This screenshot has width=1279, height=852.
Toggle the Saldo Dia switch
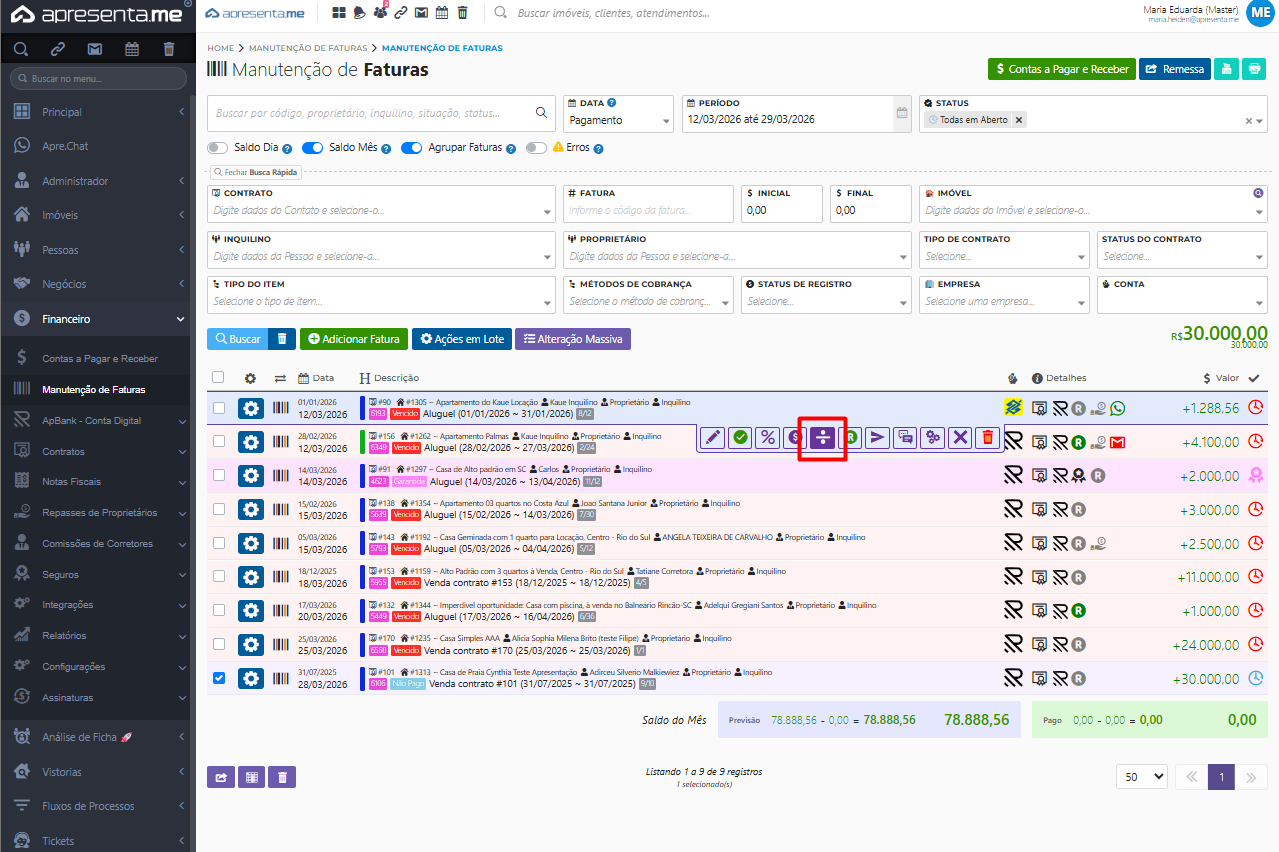tap(218, 148)
